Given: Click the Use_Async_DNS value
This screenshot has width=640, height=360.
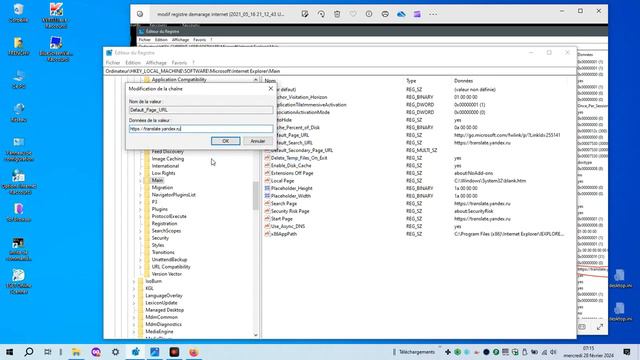Looking at the screenshot, I should pyautogui.click(x=288, y=226).
